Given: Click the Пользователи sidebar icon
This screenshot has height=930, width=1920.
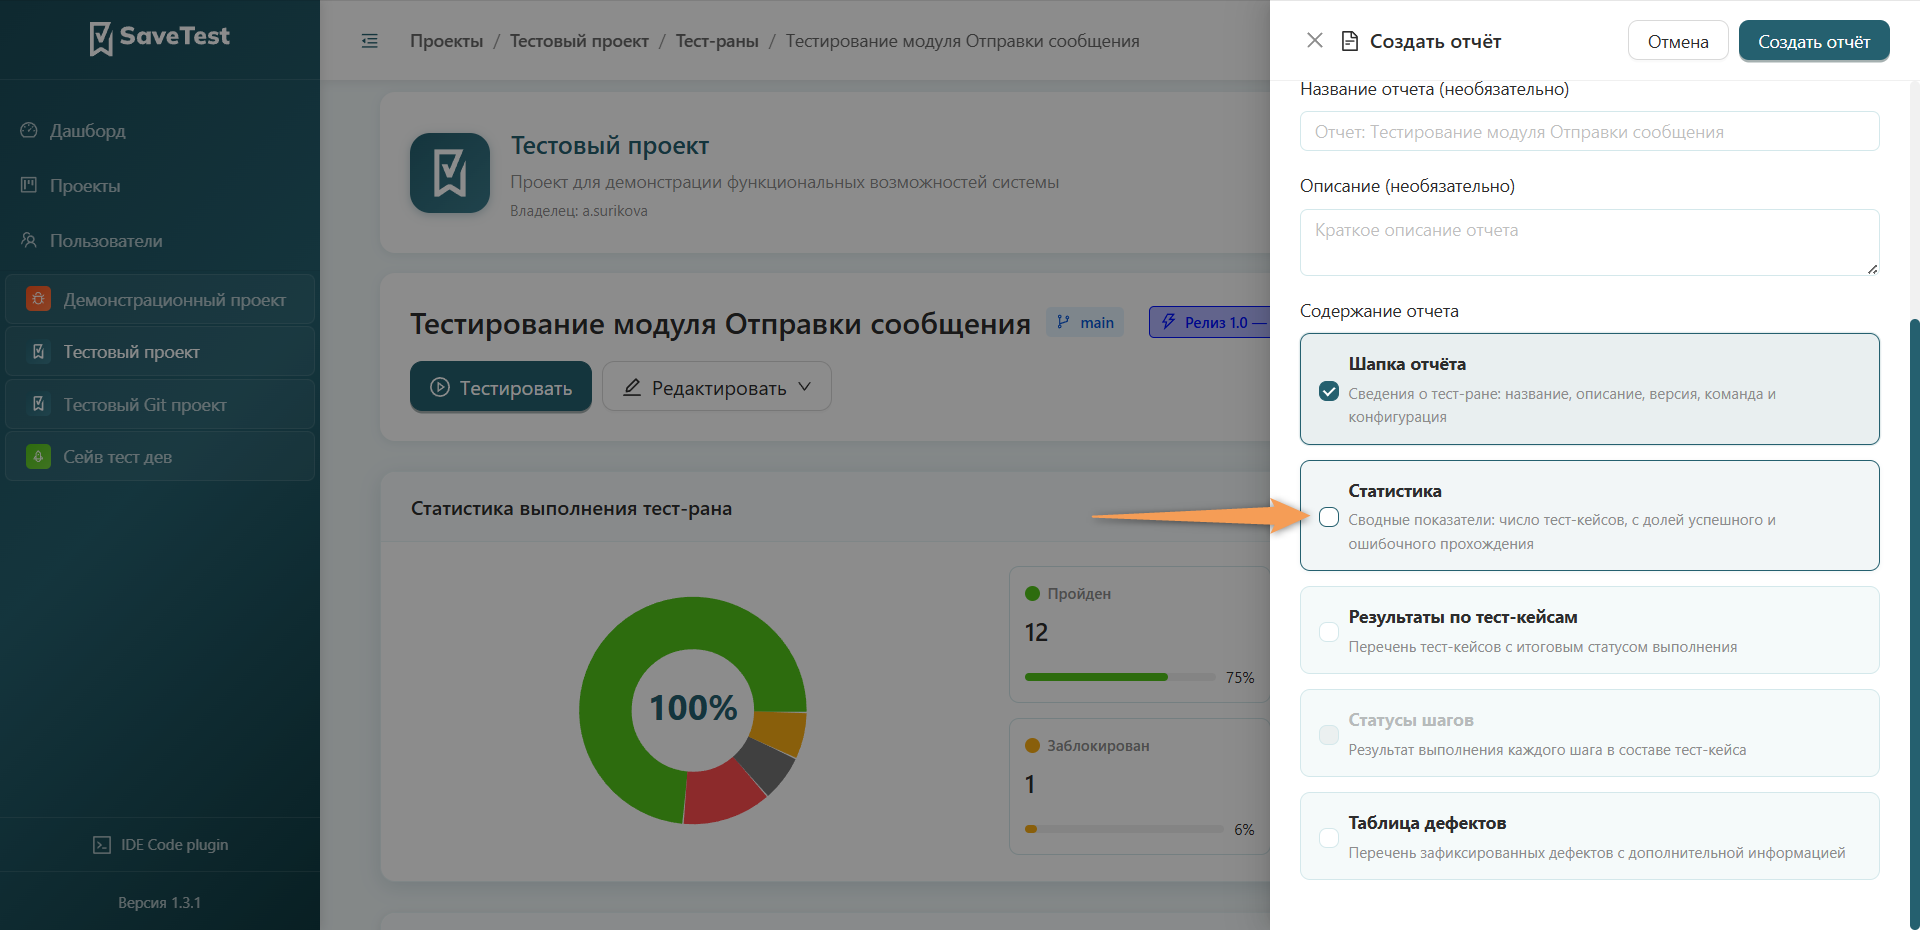Looking at the screenshot, I should pyautogui.click(x=29, y=240).
